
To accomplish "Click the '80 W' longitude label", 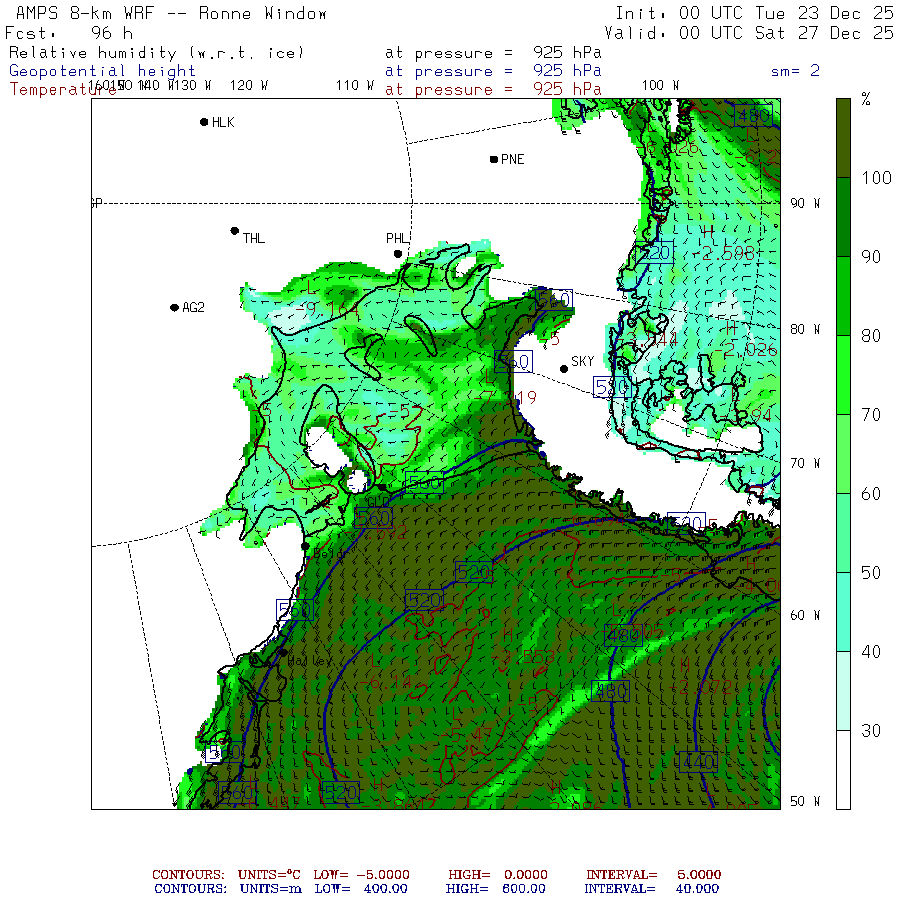I will click(x=805, y=329).
